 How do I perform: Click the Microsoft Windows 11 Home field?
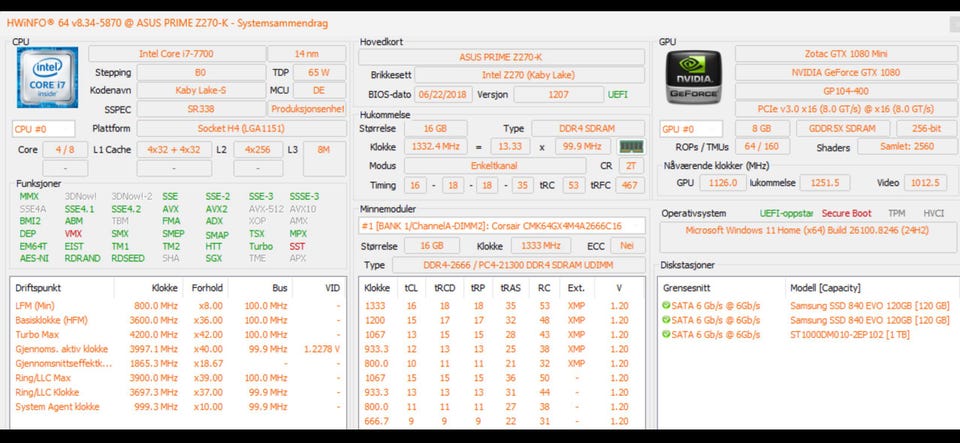[806, 231]
